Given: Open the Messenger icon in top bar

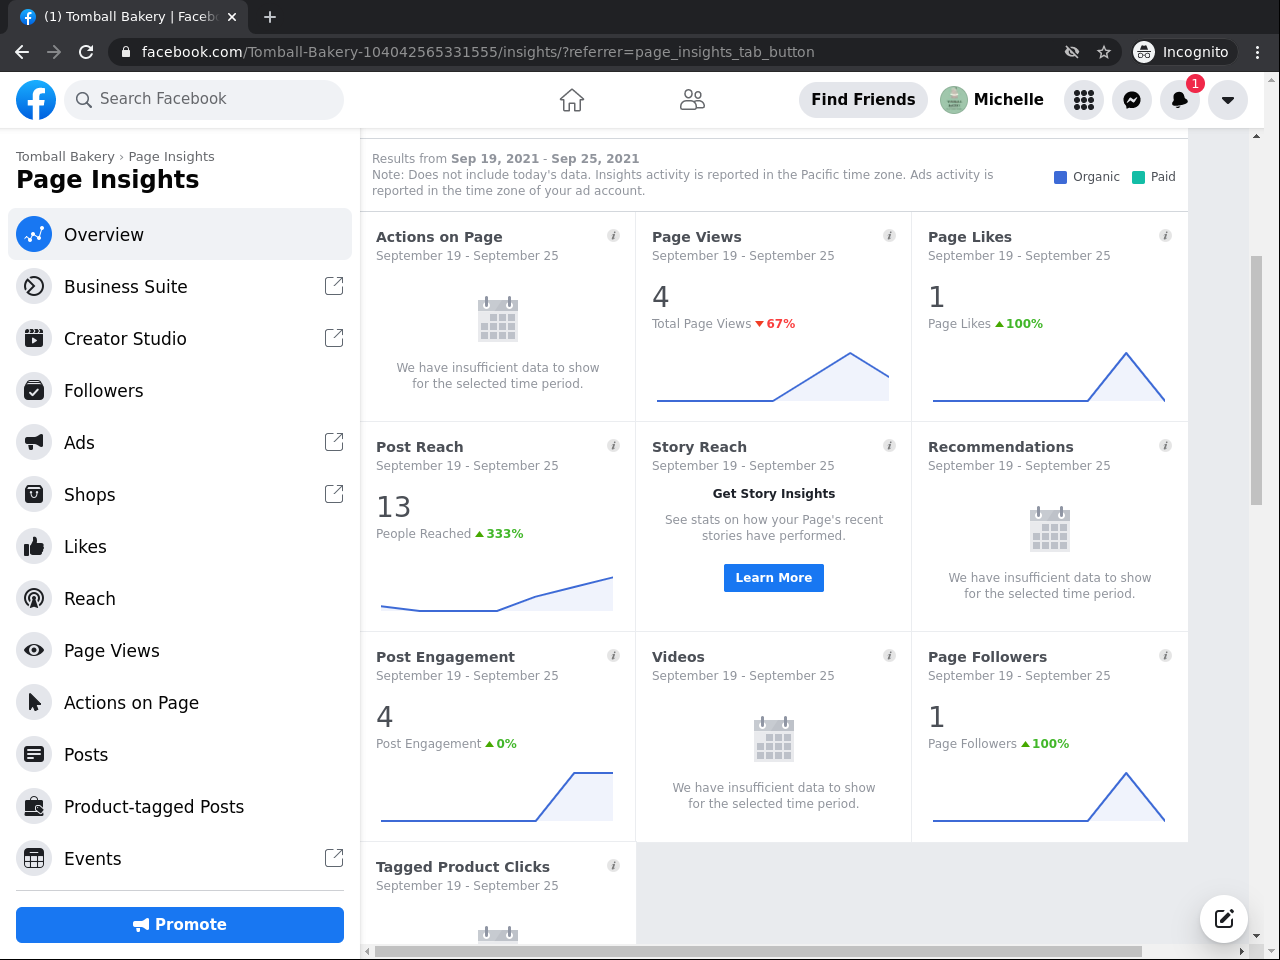Looking at the screenshot, I should click(x=1132, y=100).
